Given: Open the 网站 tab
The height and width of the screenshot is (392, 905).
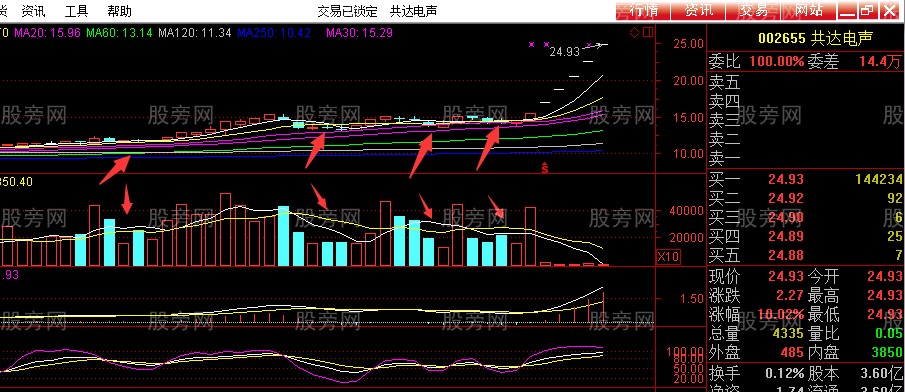Looking at the screenshot, I should click(809, 10).
